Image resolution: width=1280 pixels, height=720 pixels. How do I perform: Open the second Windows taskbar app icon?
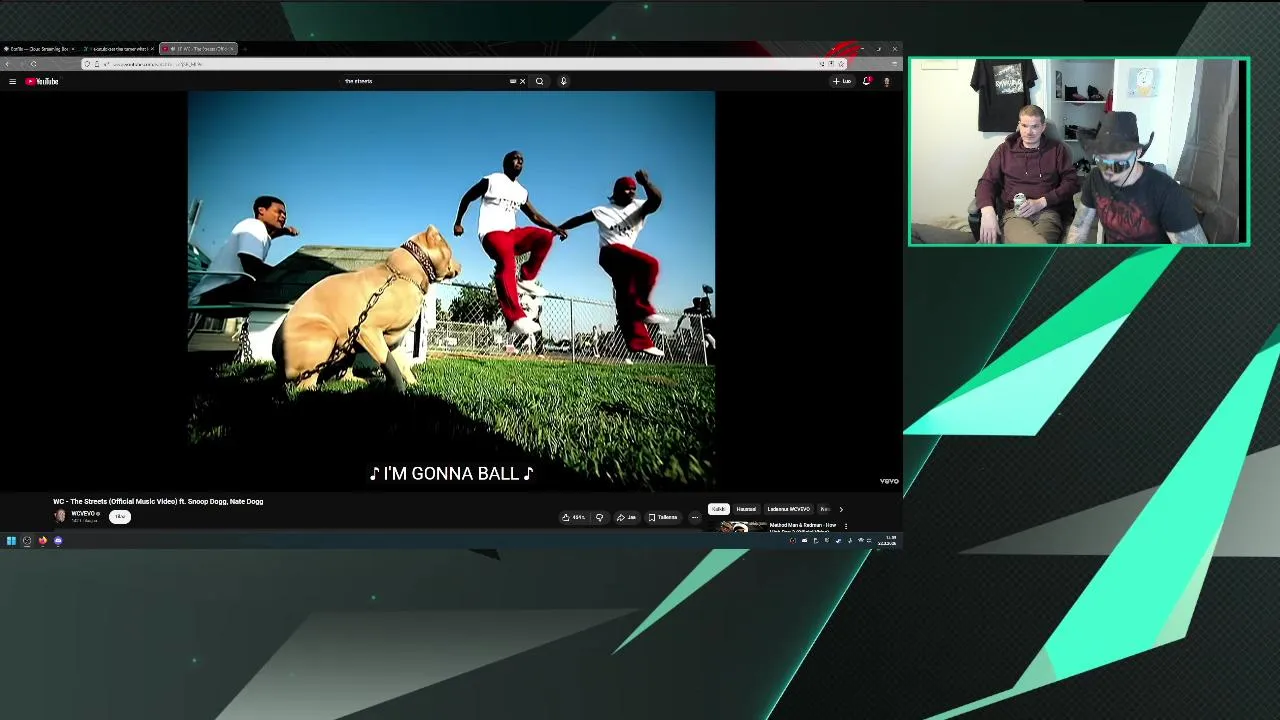click(27, 541)
